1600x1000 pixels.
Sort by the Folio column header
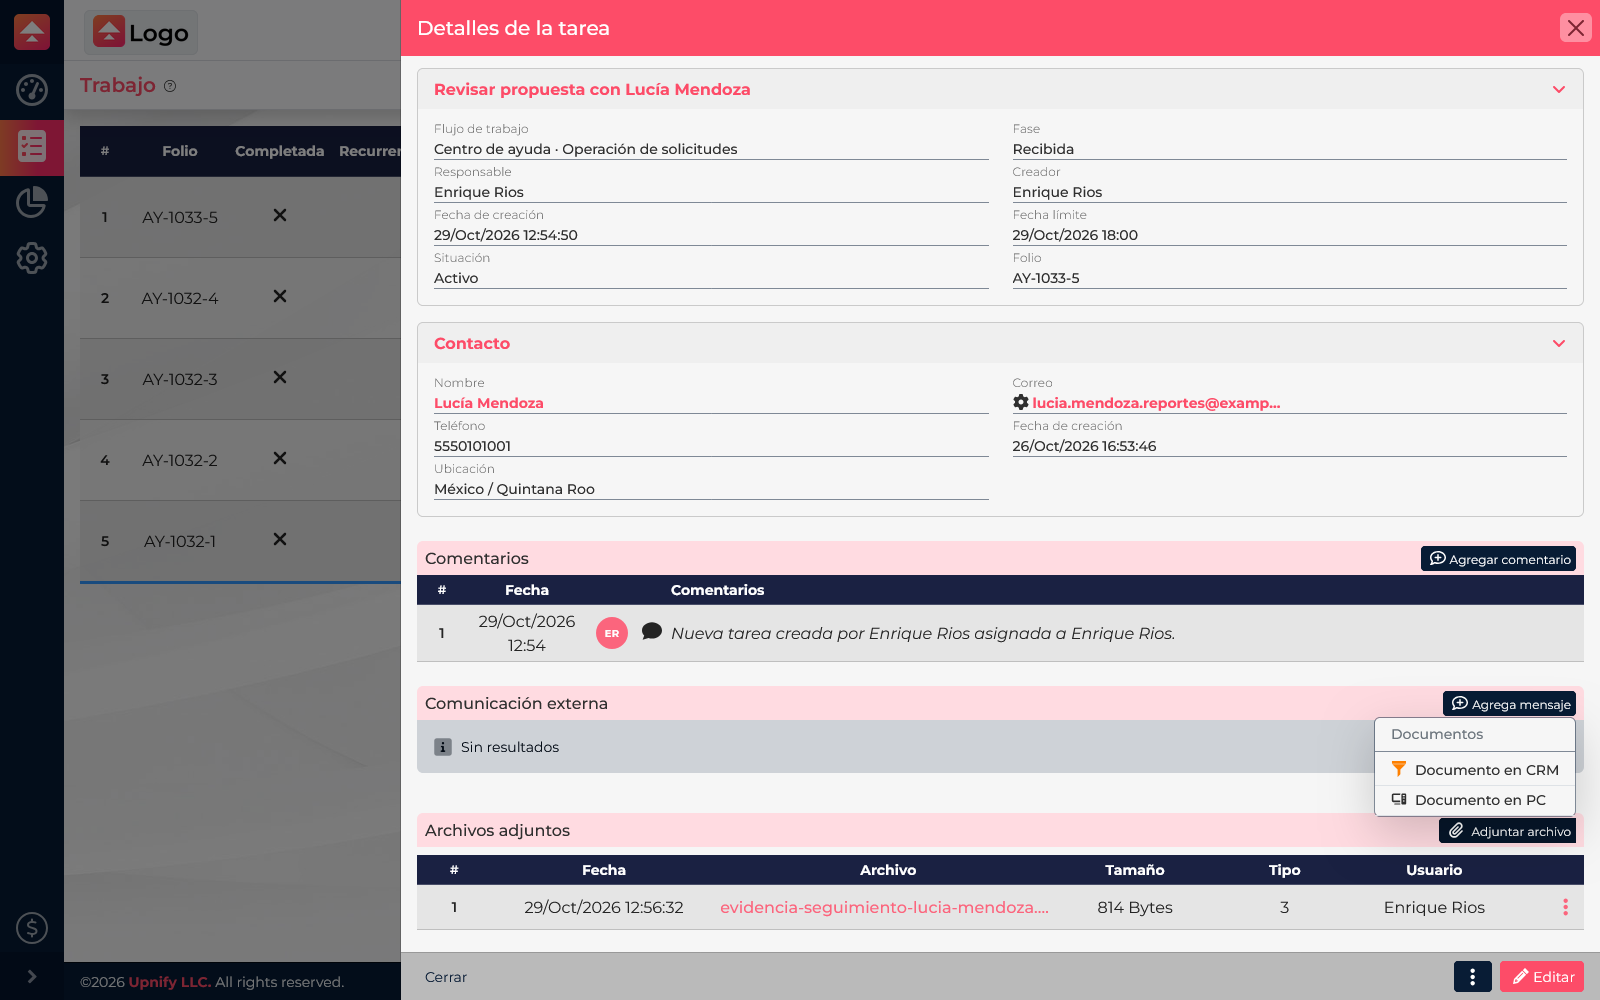[180, 151]
